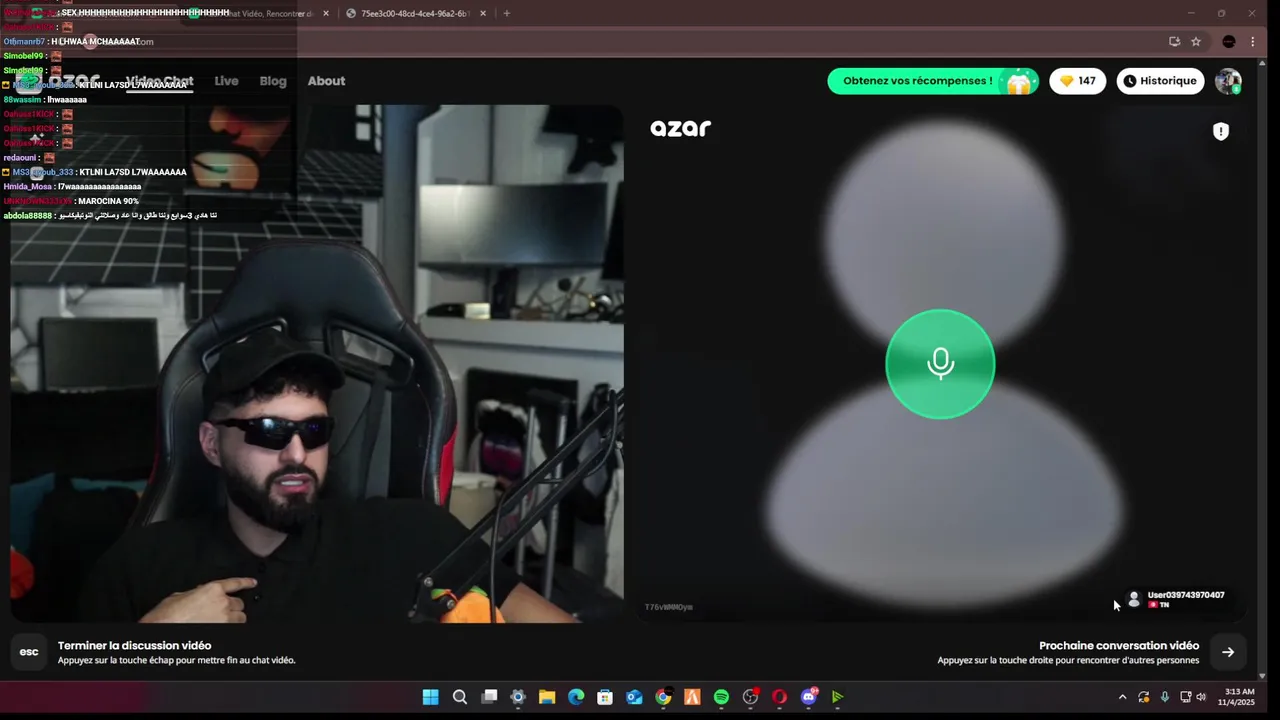The height and width of the screenshot is (720, 1280).
Task: Open the Windows Start menu
Action: 430,697
